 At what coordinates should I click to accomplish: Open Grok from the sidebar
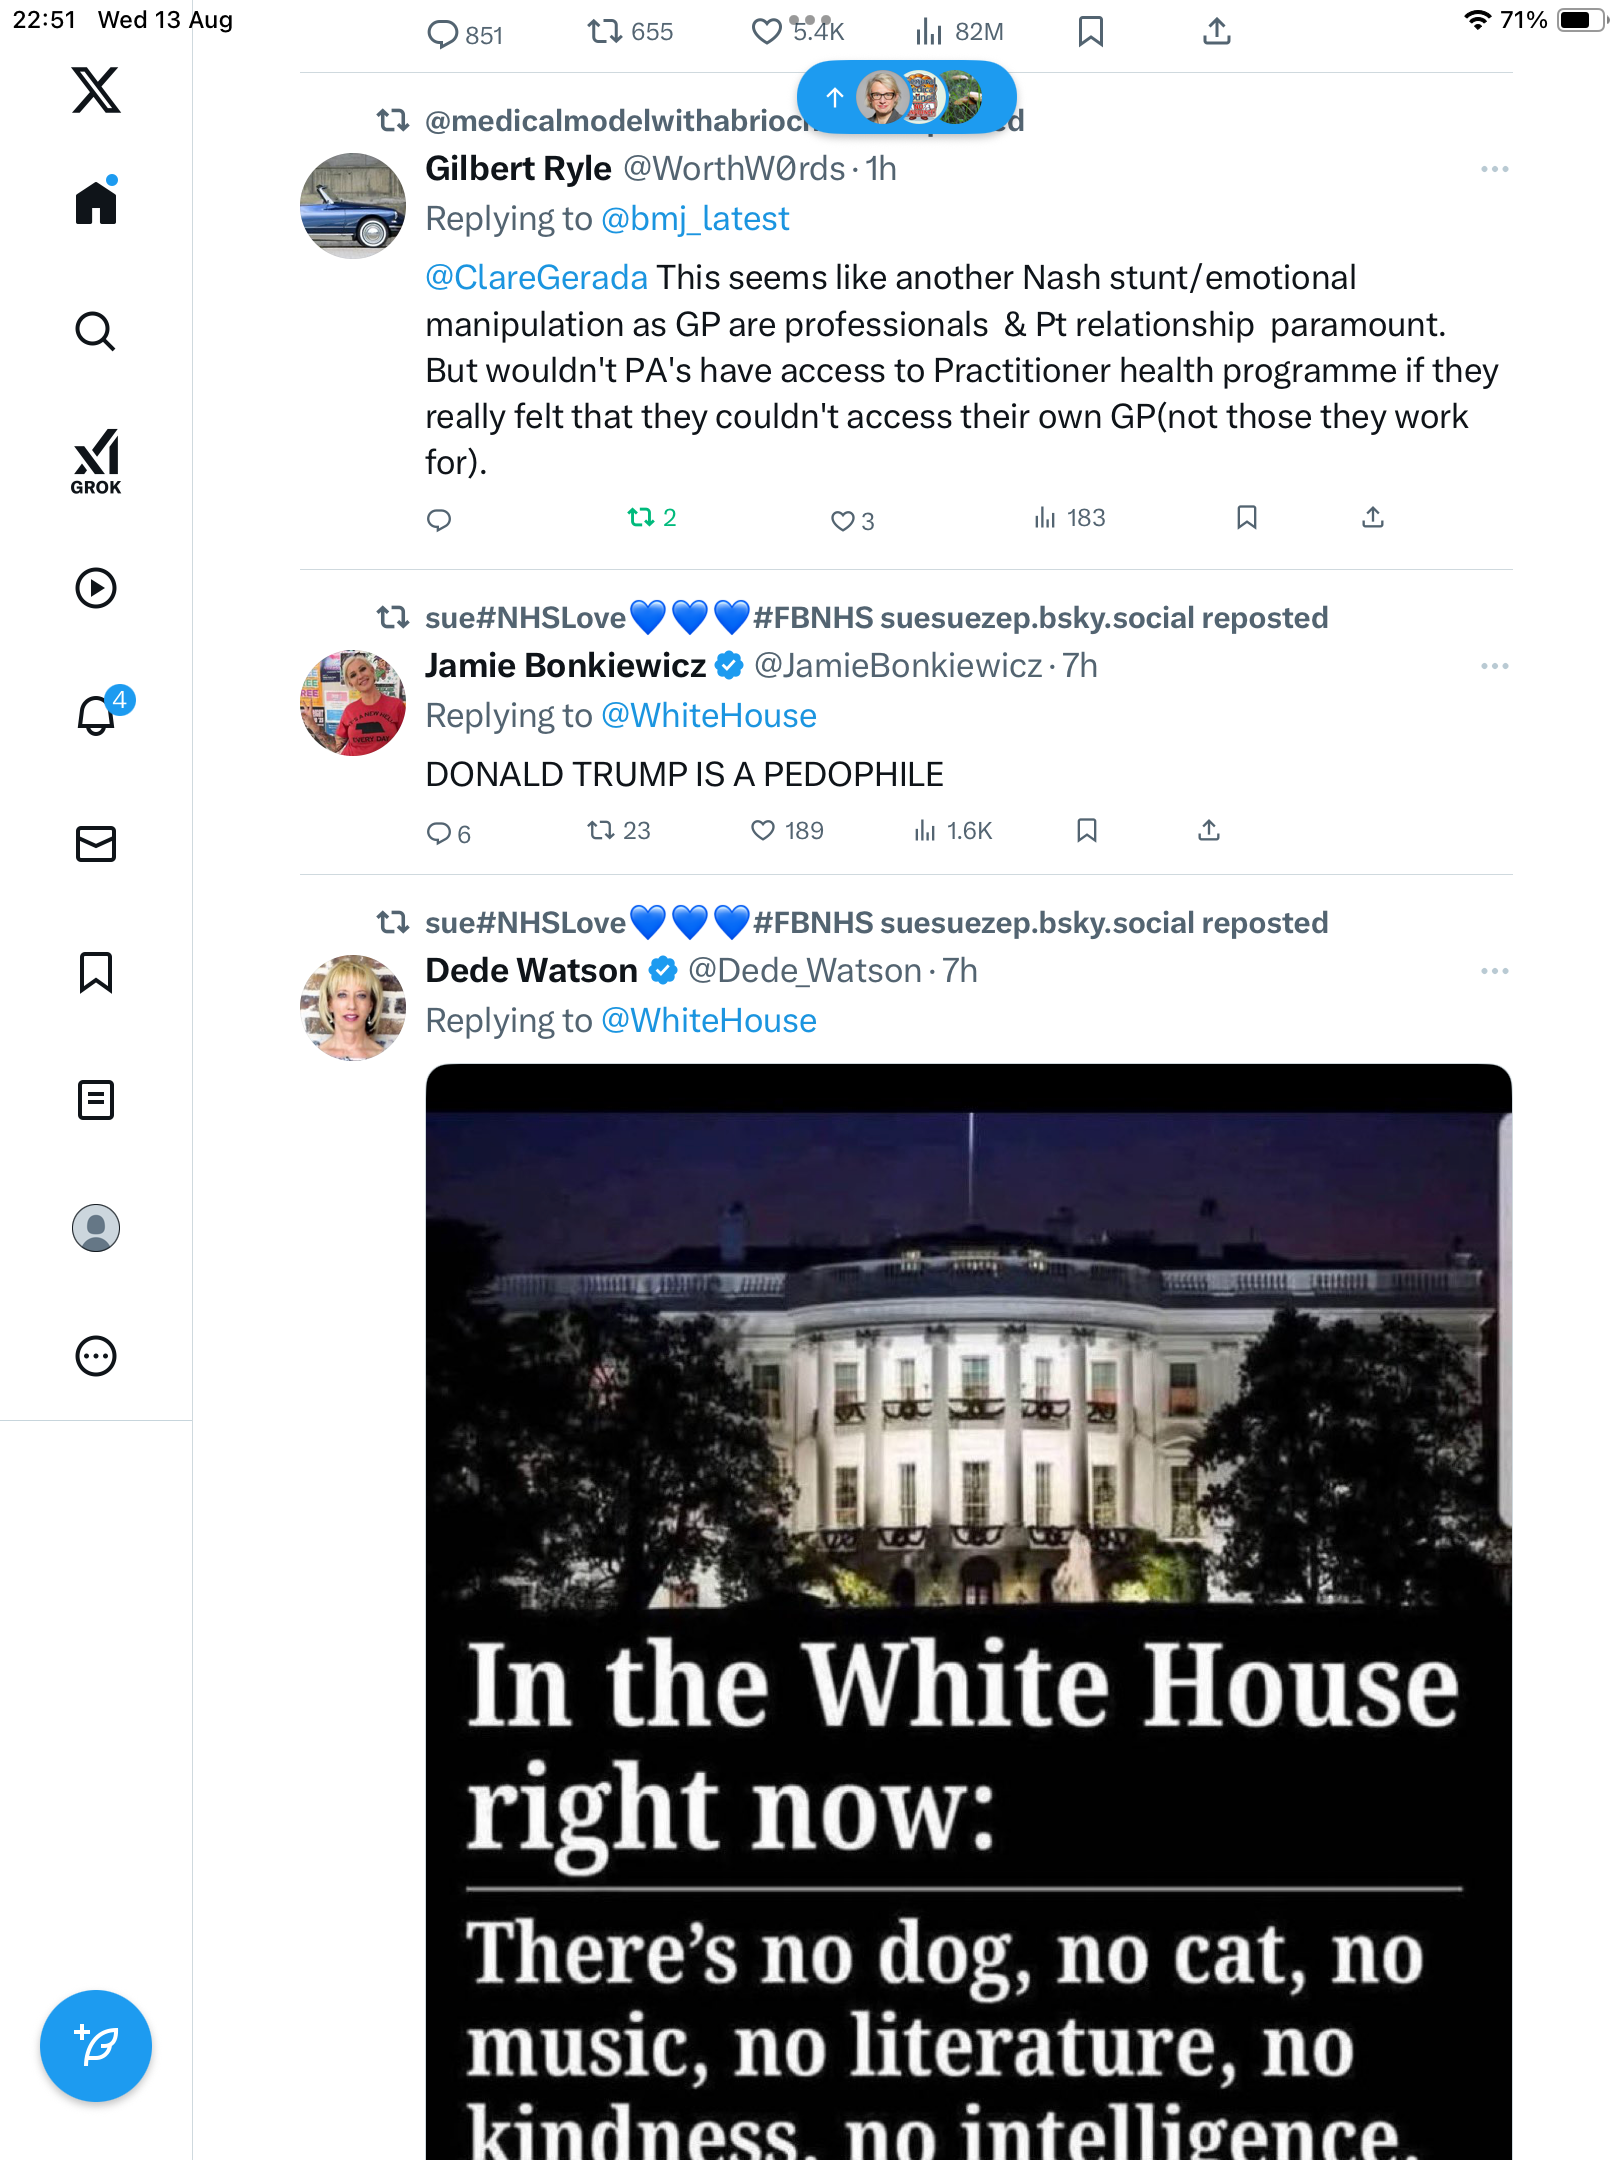point(96,461)
